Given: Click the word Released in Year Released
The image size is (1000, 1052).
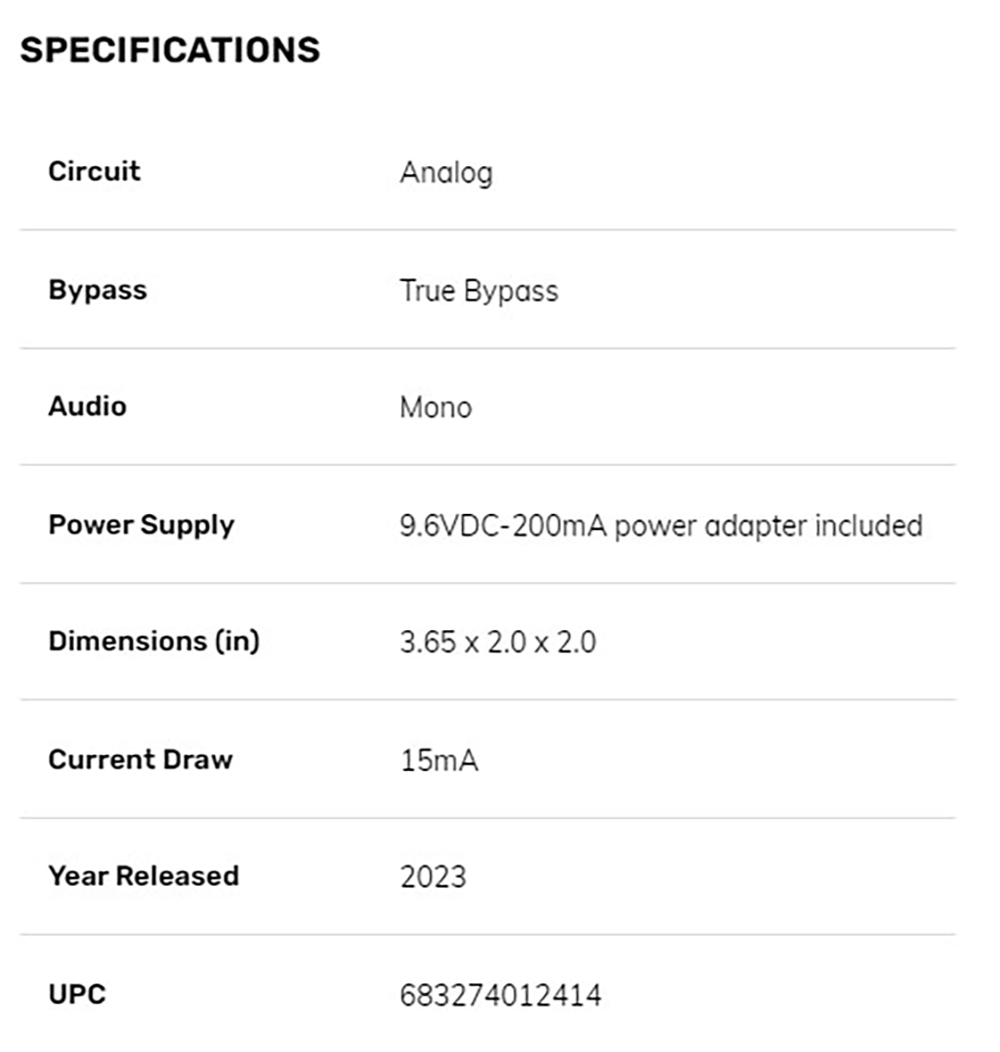Looking at the screenshot, I should click(x=177, y=876).
